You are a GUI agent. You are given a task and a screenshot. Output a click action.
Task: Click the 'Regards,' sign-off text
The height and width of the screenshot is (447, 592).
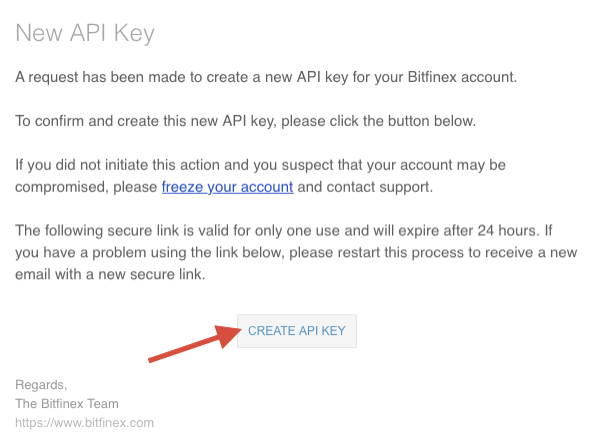[x=41, y=385]
